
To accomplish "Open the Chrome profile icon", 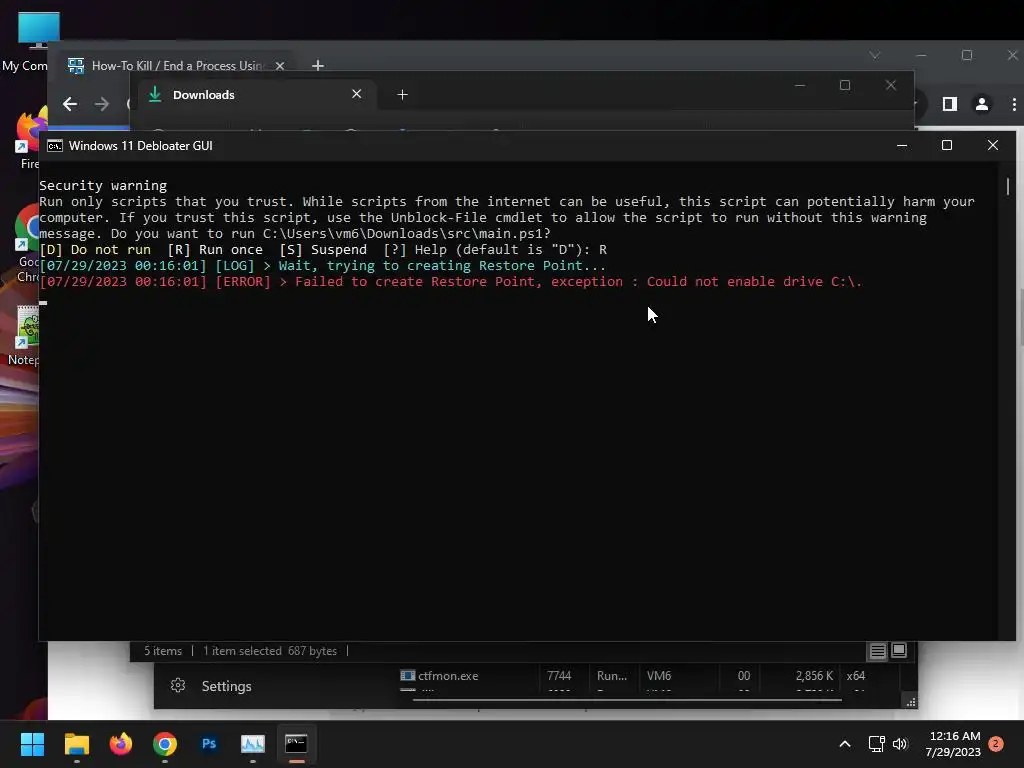I will pos(982,104).
